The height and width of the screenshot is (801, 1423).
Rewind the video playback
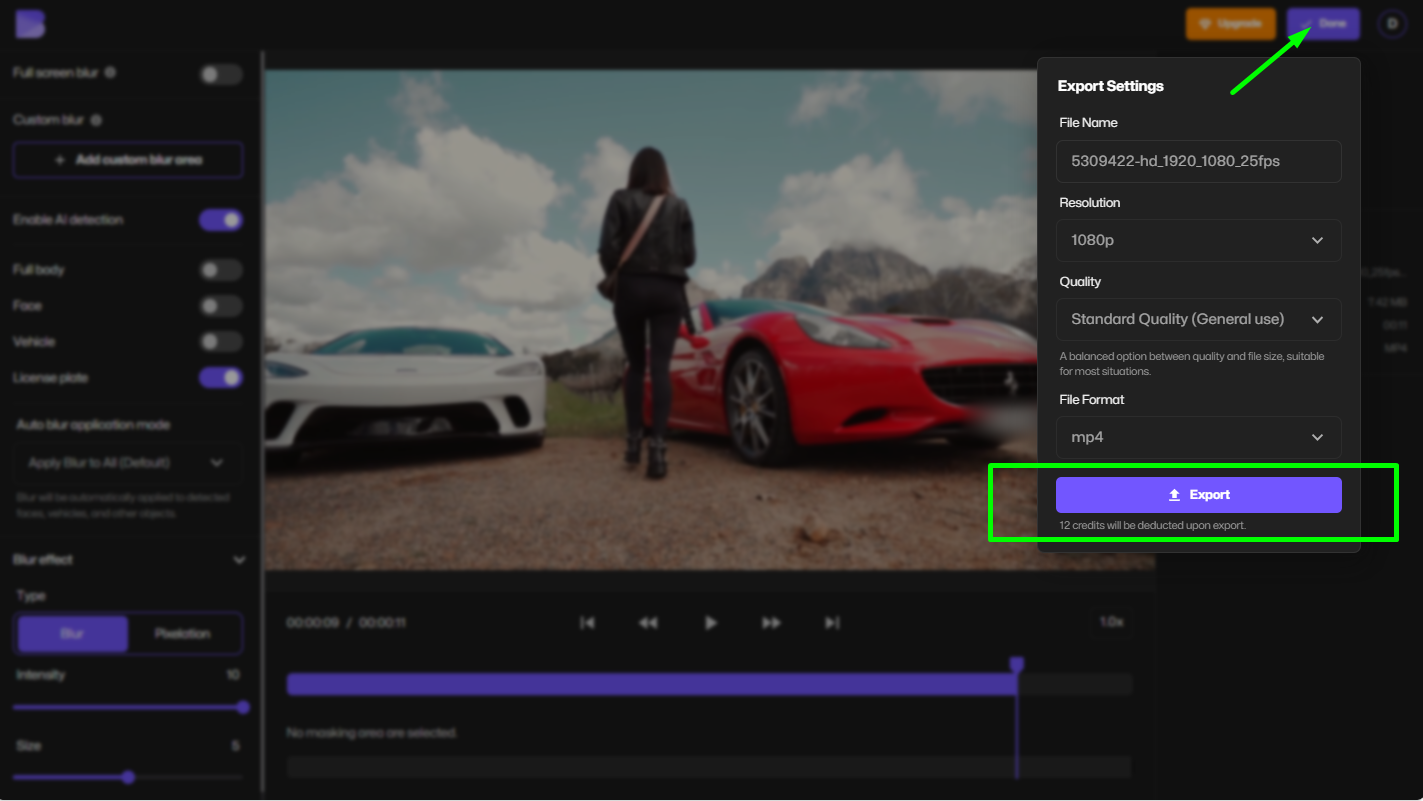coord(649,622)
